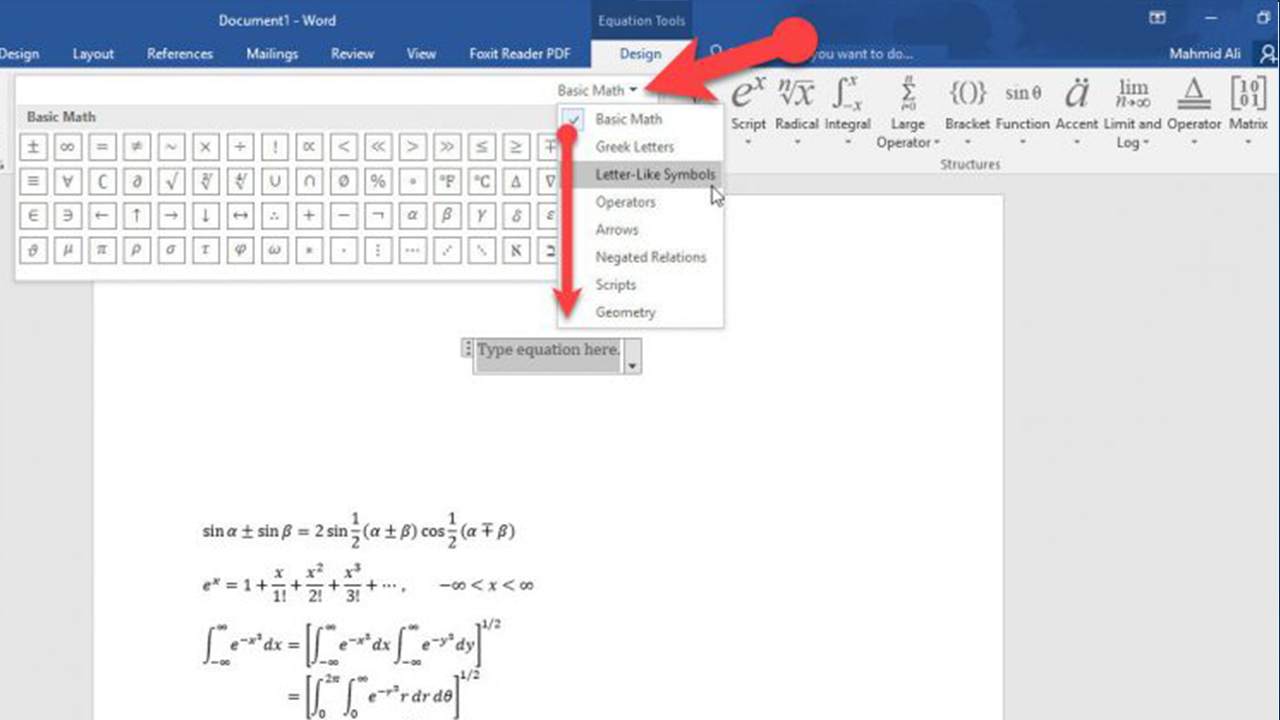Insert the degrees Celsius symbol
Viewport: 1280px width, 720px height.
[480, 182]
